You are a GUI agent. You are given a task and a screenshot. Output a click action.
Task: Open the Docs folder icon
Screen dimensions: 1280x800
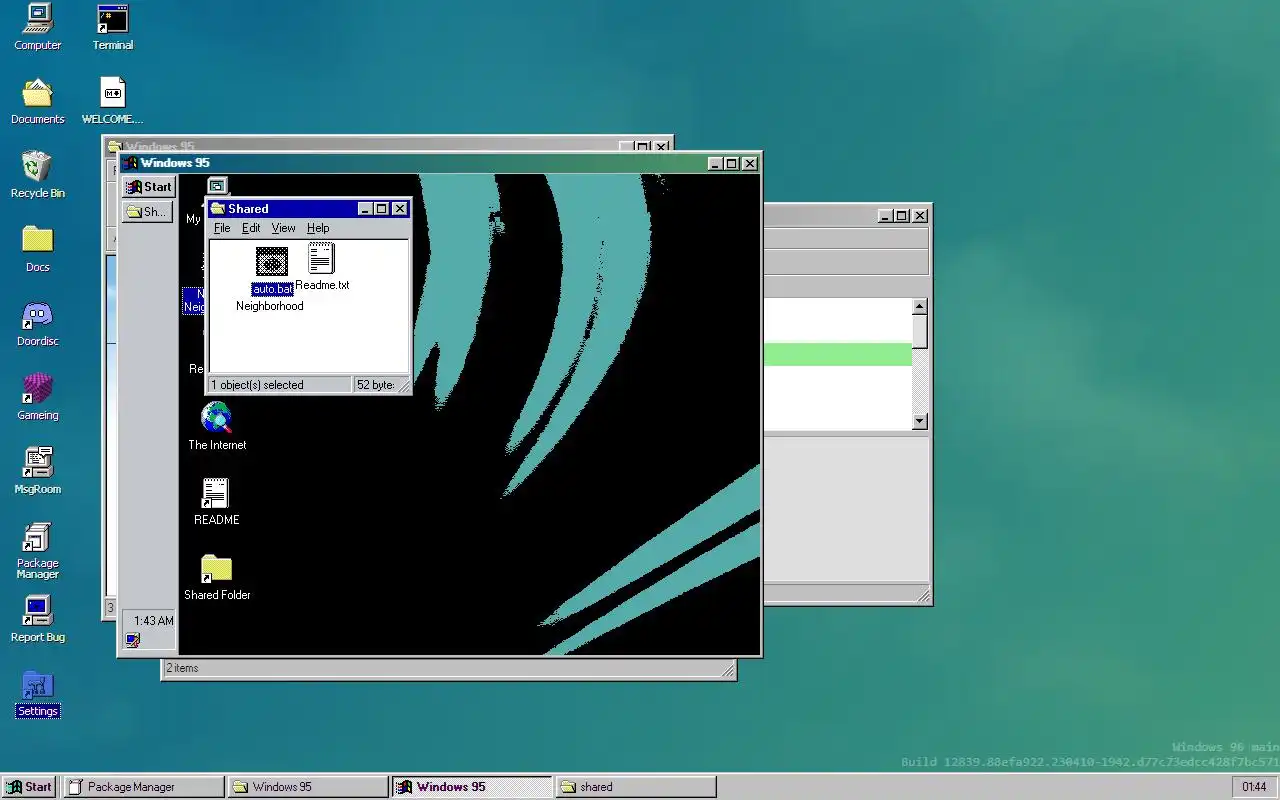(37, 249)
